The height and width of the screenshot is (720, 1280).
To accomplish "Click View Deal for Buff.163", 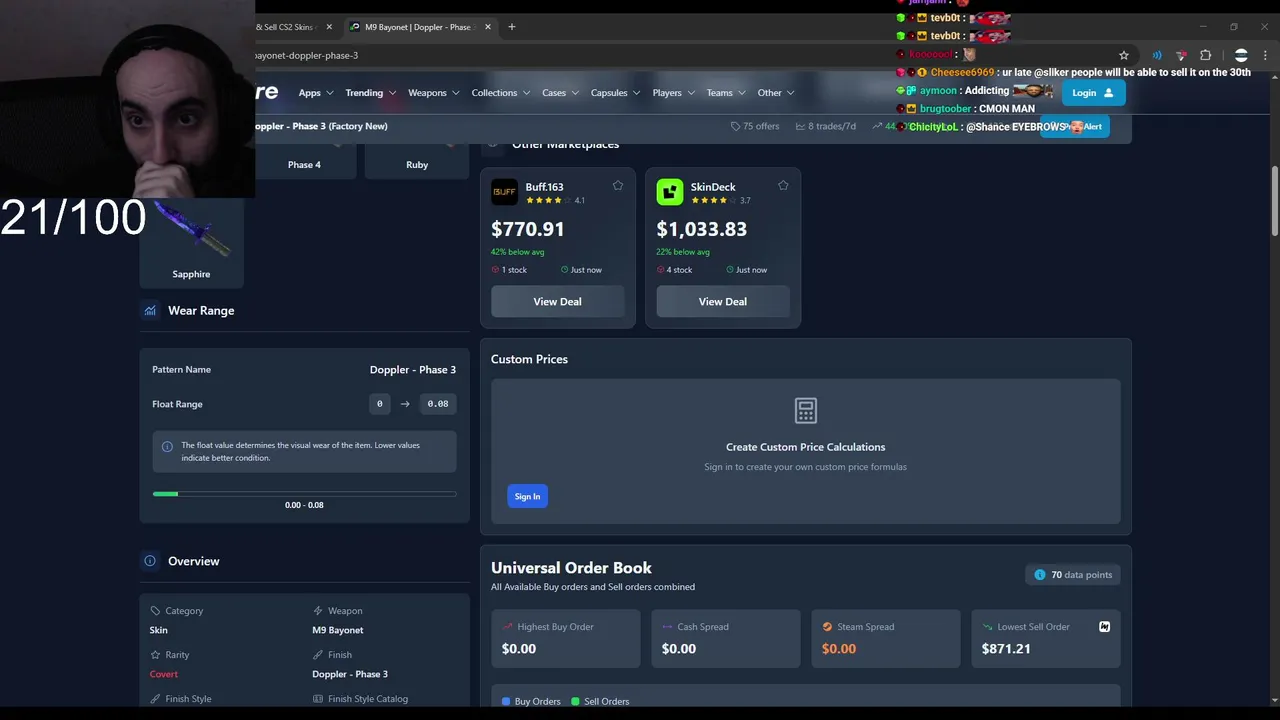I will pyautogui.click(x=557, y=301).
